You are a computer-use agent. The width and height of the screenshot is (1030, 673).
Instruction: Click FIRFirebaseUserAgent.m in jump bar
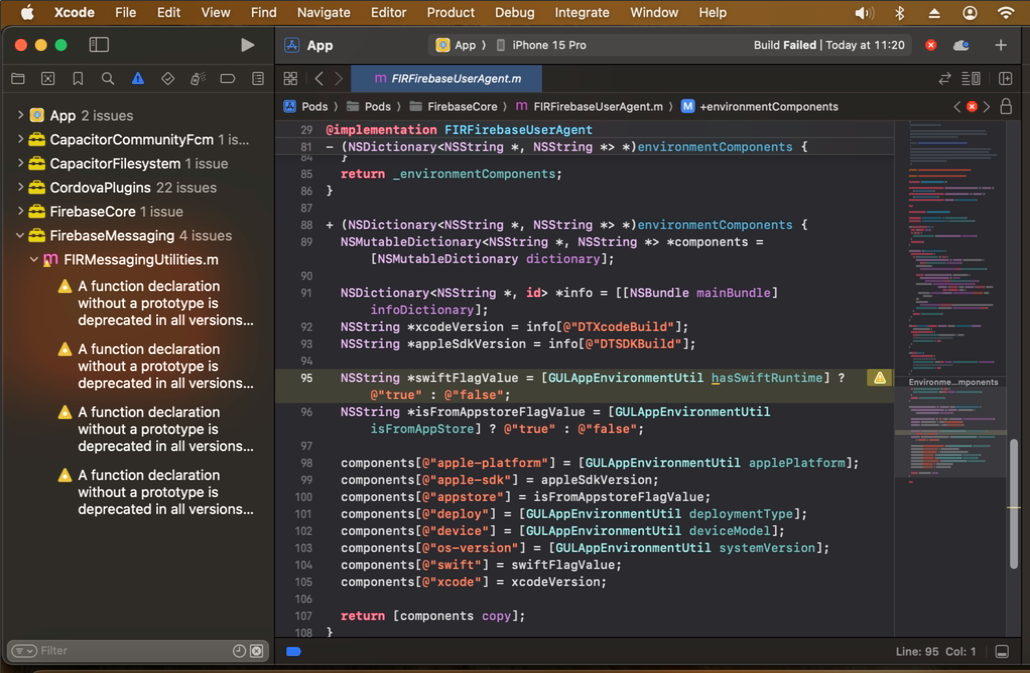tap(590, 106)
